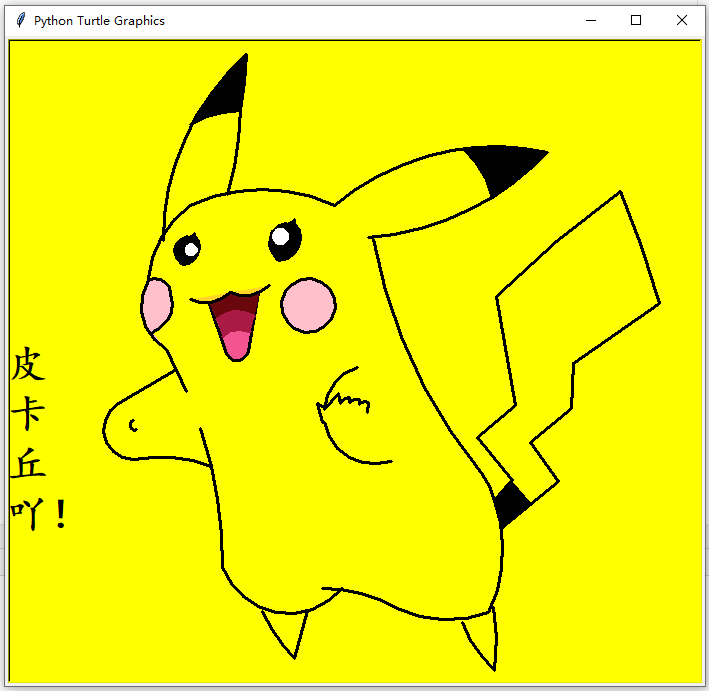Click the black tip of the upright ear
Viewport: 709px width, 691px height.
(228, 93)
